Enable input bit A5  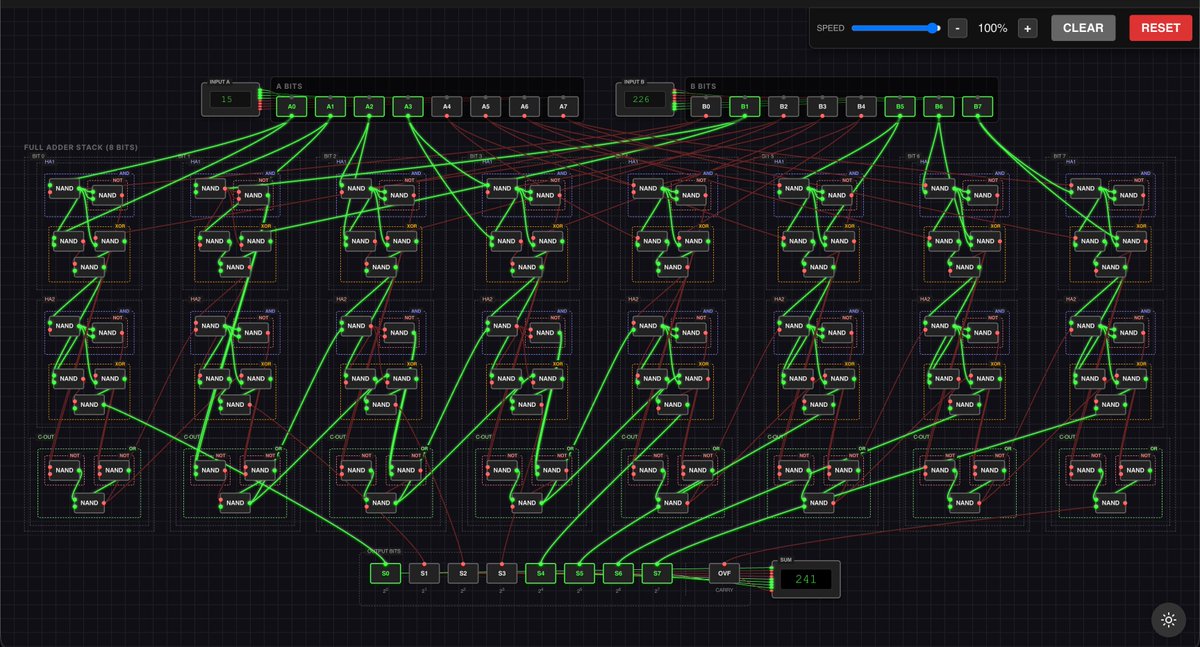[486, 106]
